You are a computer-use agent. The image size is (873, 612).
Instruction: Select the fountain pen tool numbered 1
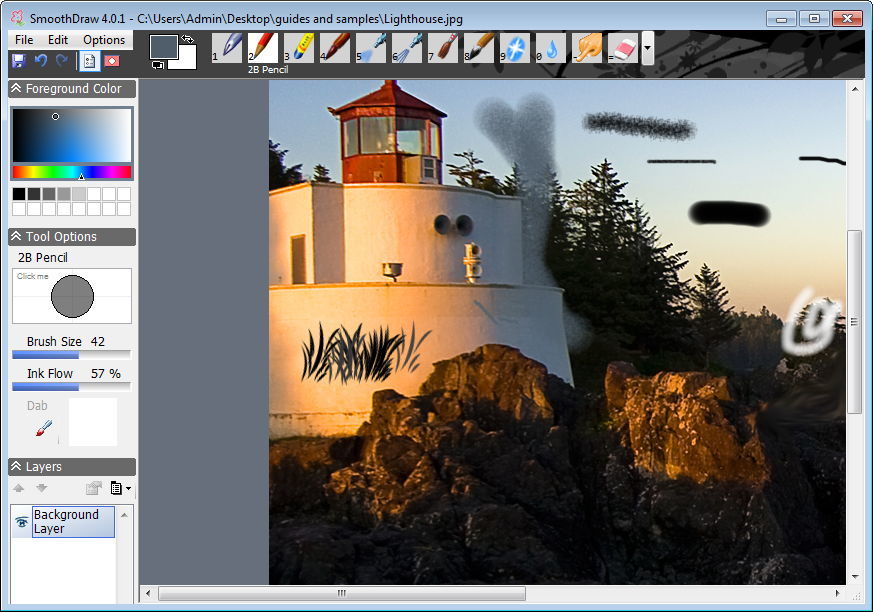click(x=229, y=48)
